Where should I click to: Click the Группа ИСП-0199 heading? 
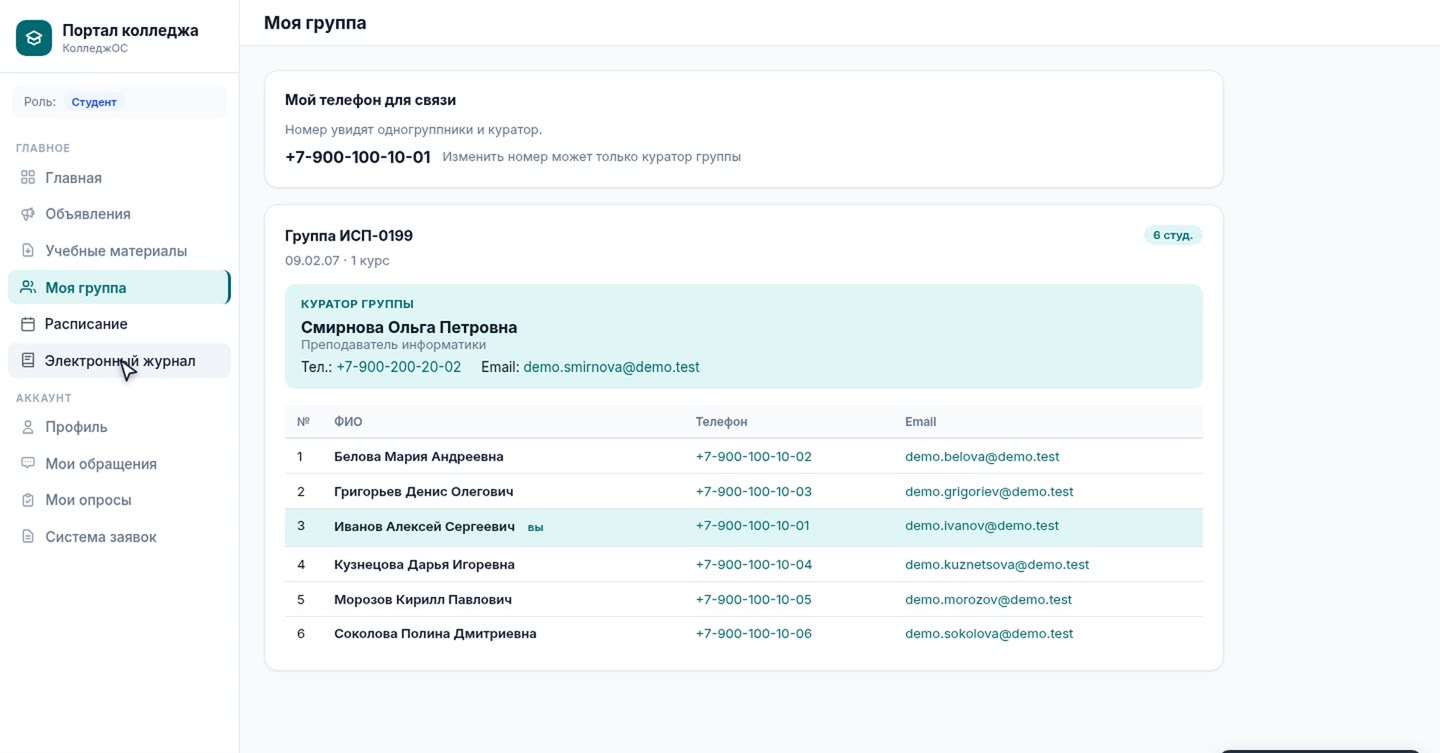pyautogui.click(x=349, y=236)
